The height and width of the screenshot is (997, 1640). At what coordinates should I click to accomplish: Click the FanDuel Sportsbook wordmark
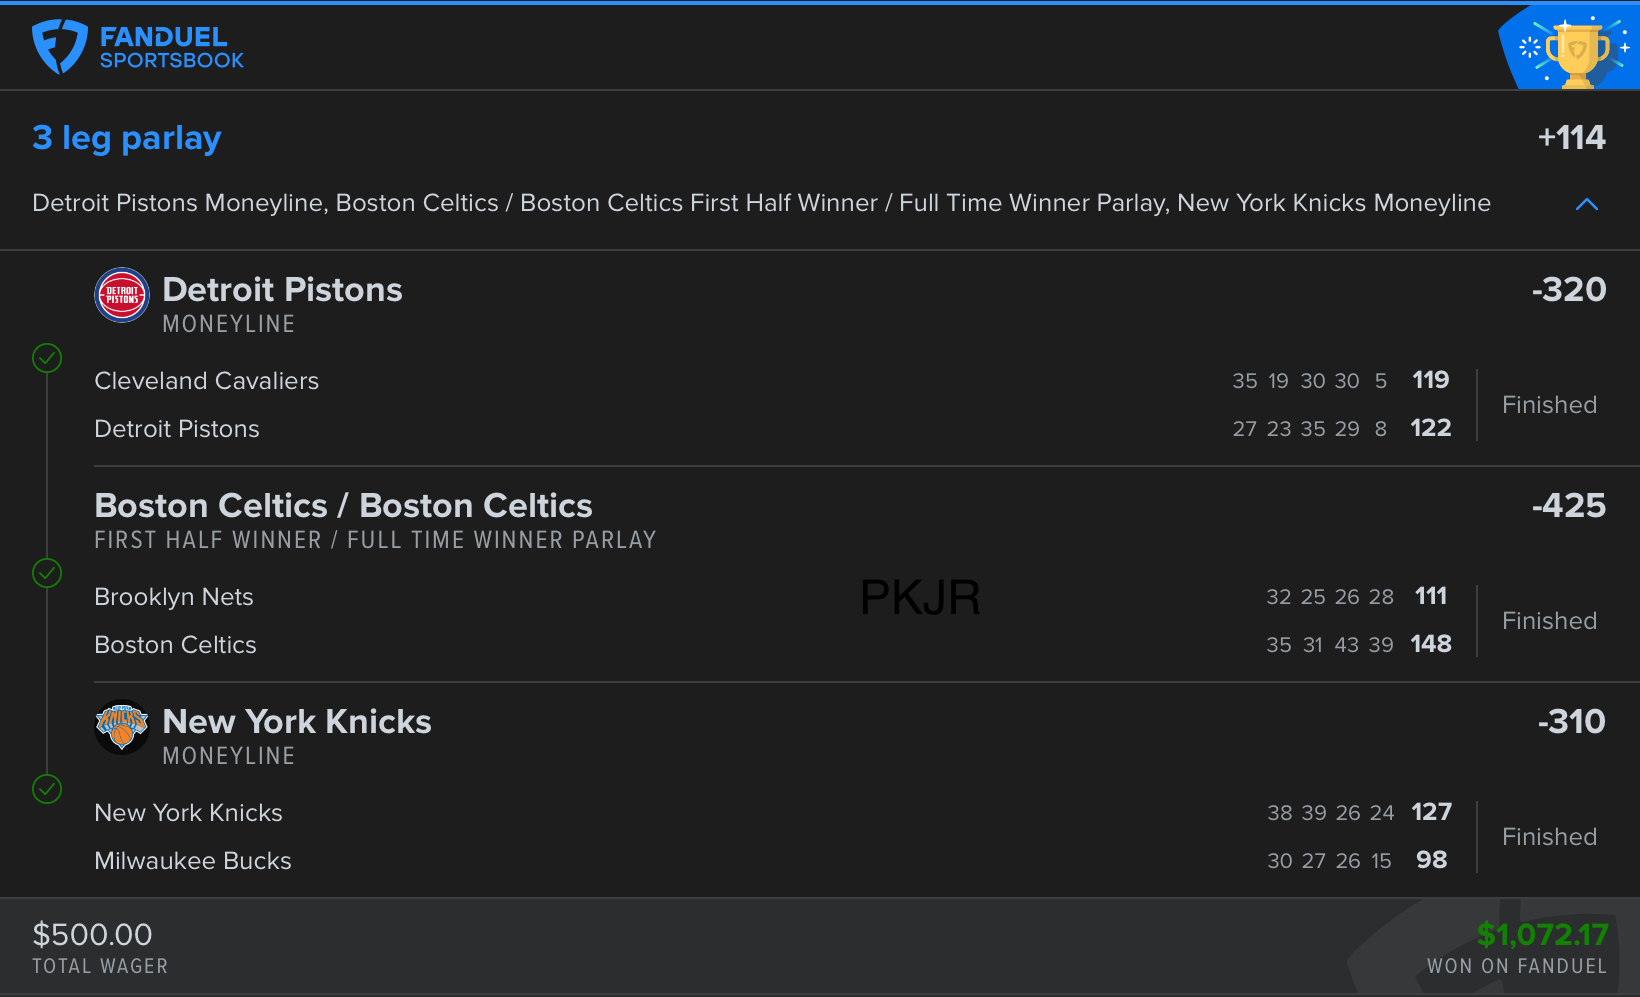[x=171, y=47]
